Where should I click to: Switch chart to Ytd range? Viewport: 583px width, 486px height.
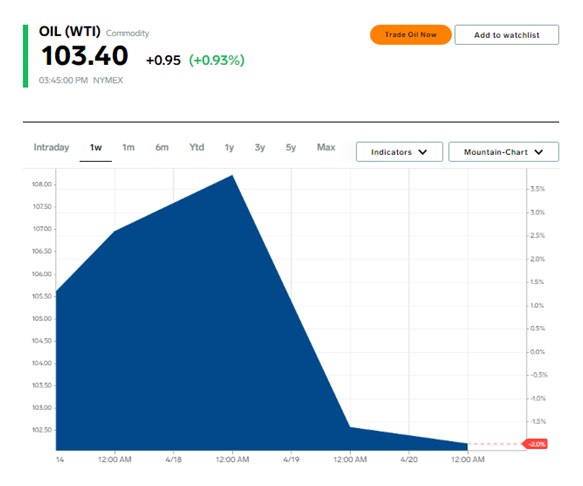[x=196, y=148]
